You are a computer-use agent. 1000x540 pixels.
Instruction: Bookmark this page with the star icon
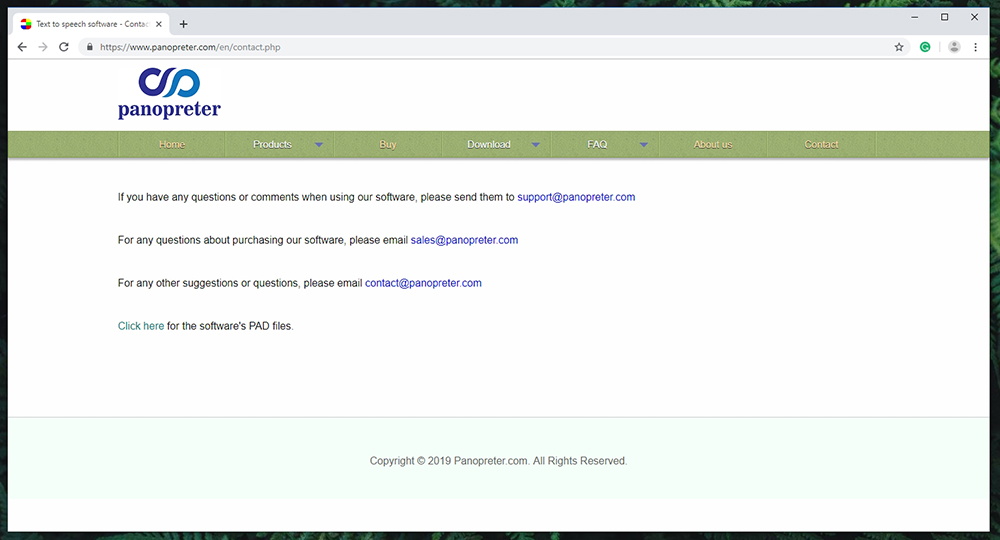(899, 47)
